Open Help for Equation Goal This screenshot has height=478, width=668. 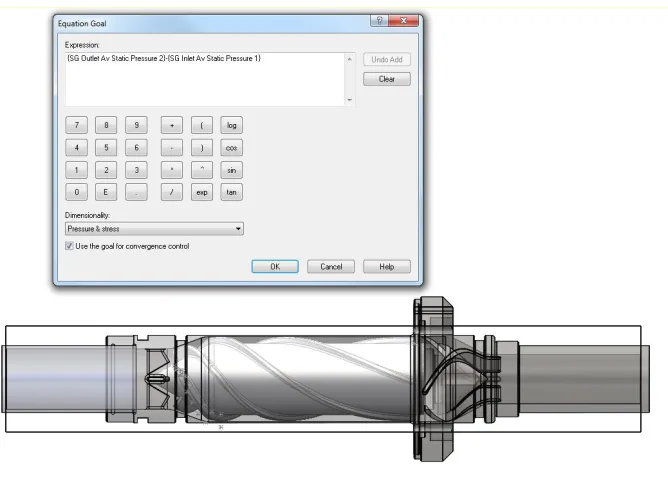coord(387,267)
